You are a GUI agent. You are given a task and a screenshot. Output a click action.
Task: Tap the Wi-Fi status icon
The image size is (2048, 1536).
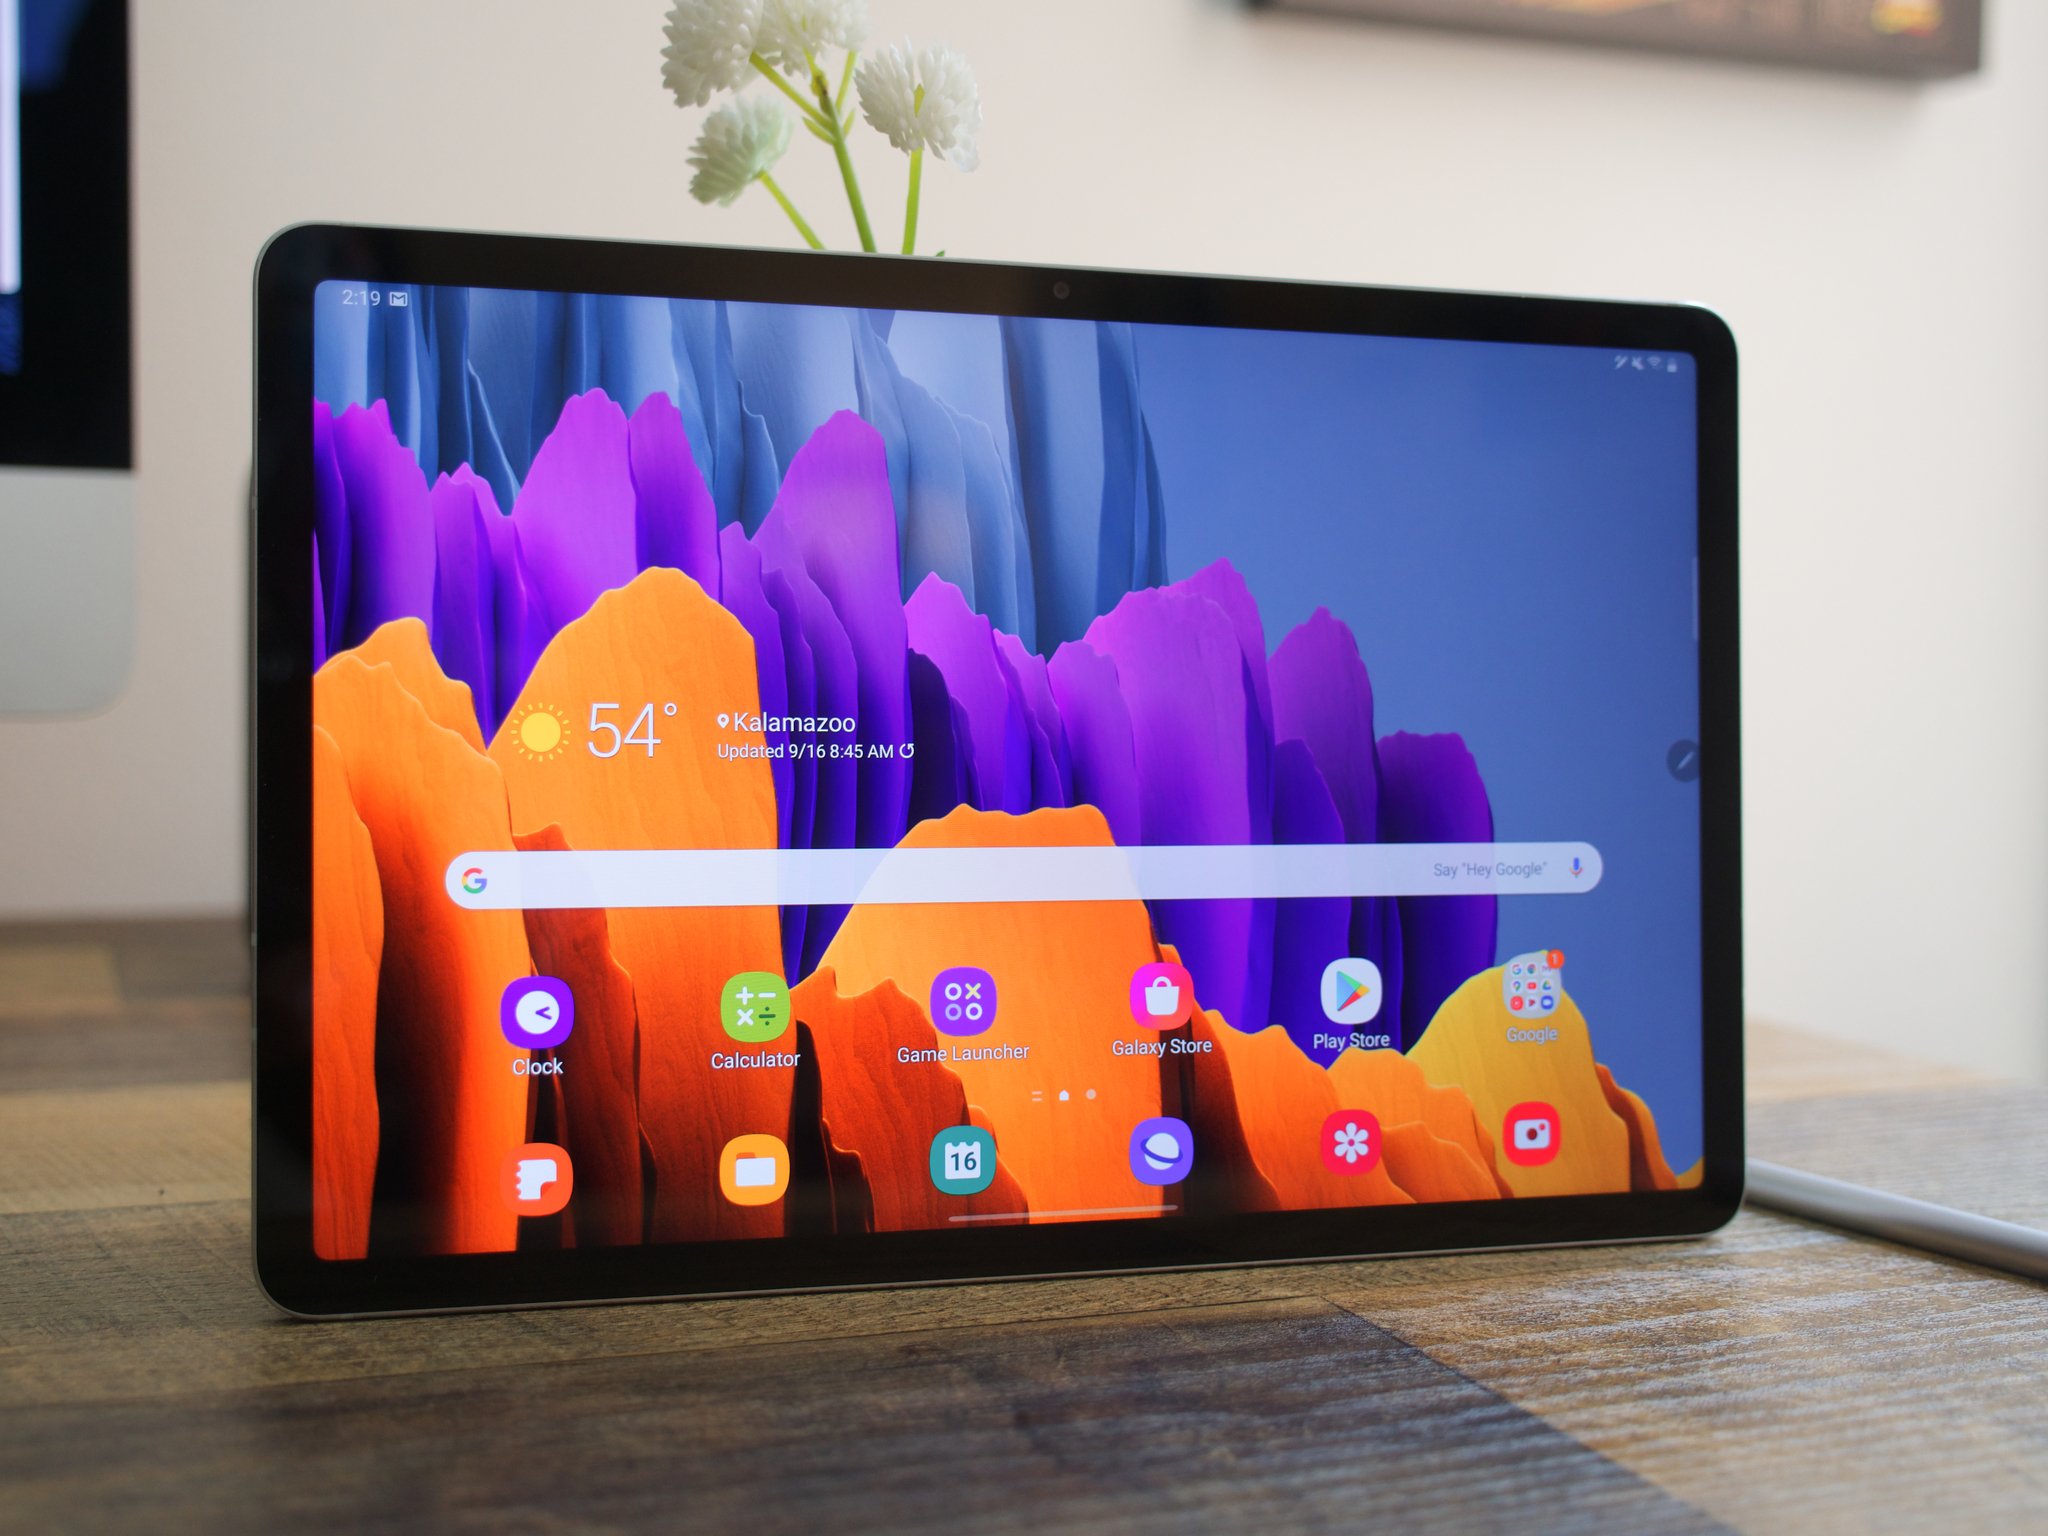click(1650, 357)
